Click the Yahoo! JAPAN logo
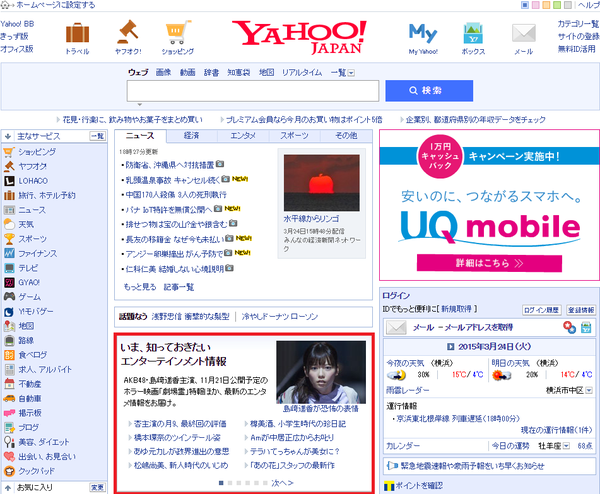 [x=299, y=37]
